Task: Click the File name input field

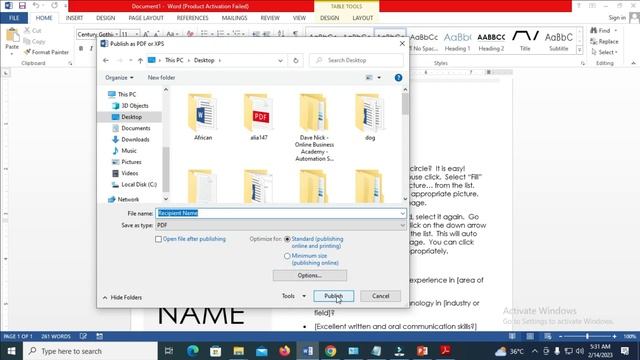Action: pos(280,213)
